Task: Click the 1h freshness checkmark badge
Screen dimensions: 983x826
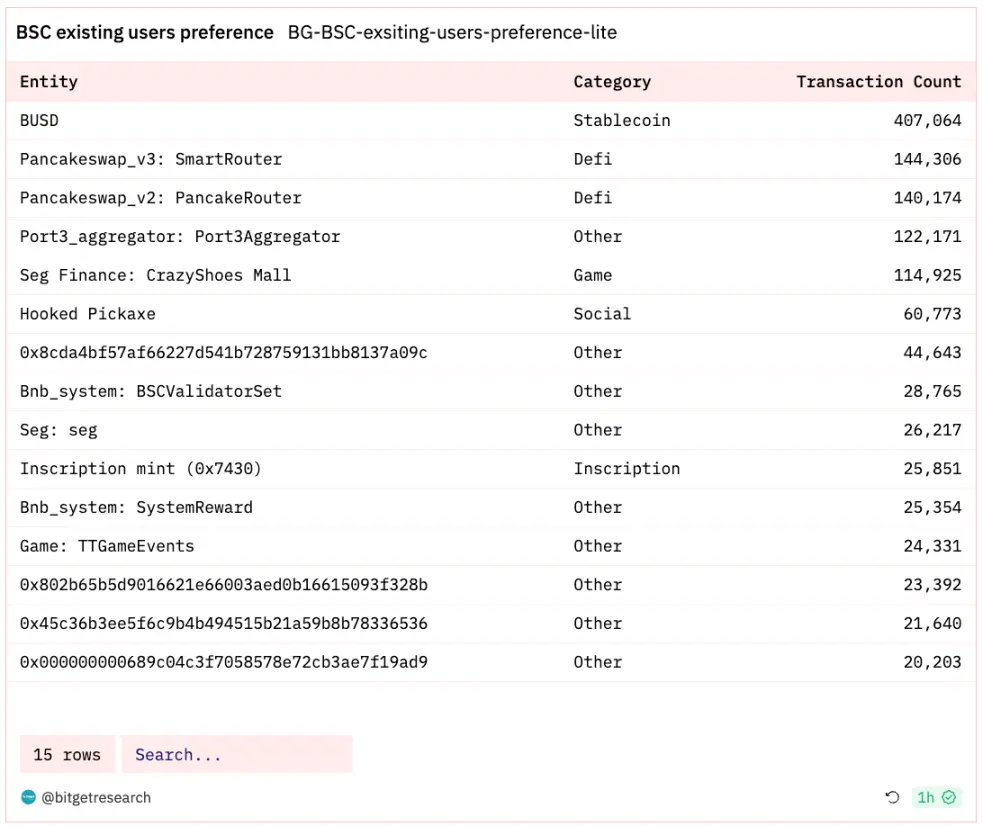Action: [937, 797]
